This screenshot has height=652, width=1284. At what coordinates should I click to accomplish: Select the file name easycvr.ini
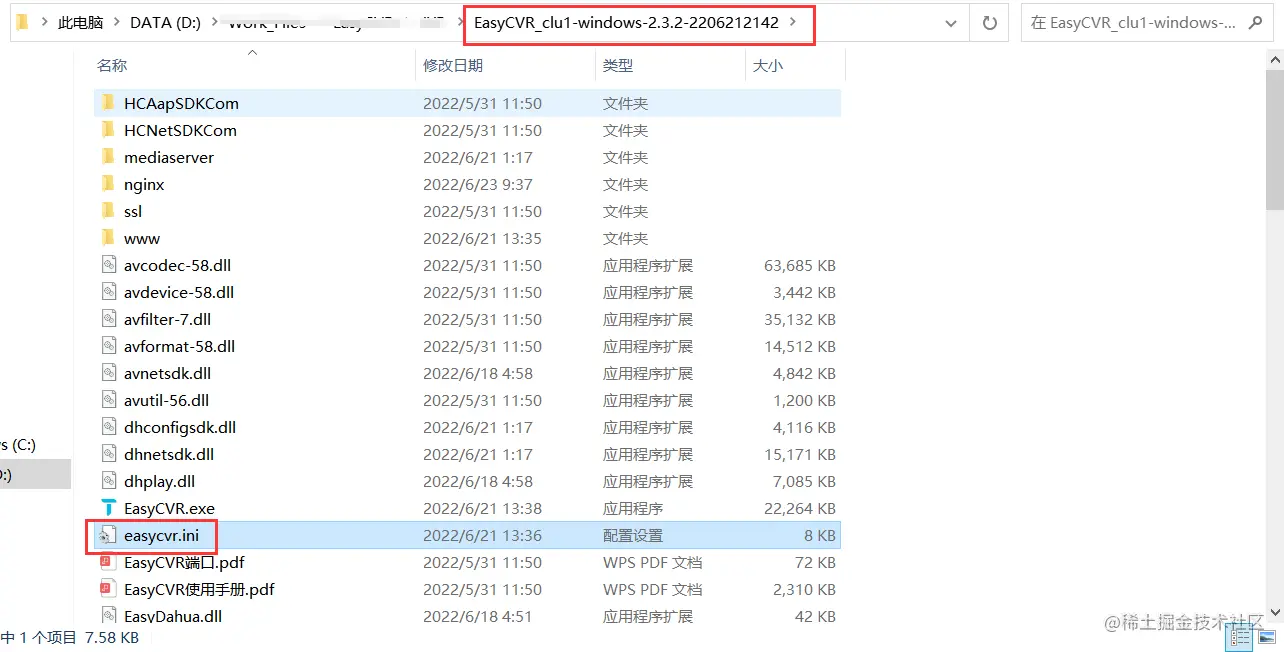click(161, 535)
